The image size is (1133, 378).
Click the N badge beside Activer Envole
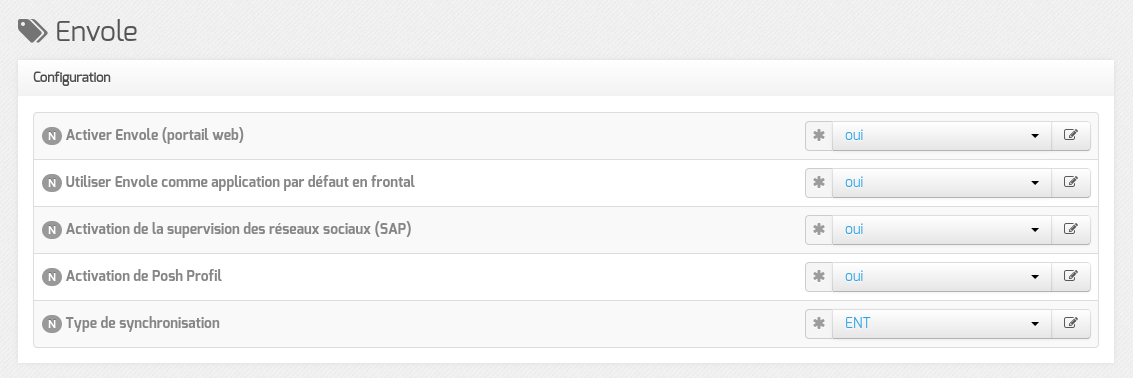(x=52, y=137)
